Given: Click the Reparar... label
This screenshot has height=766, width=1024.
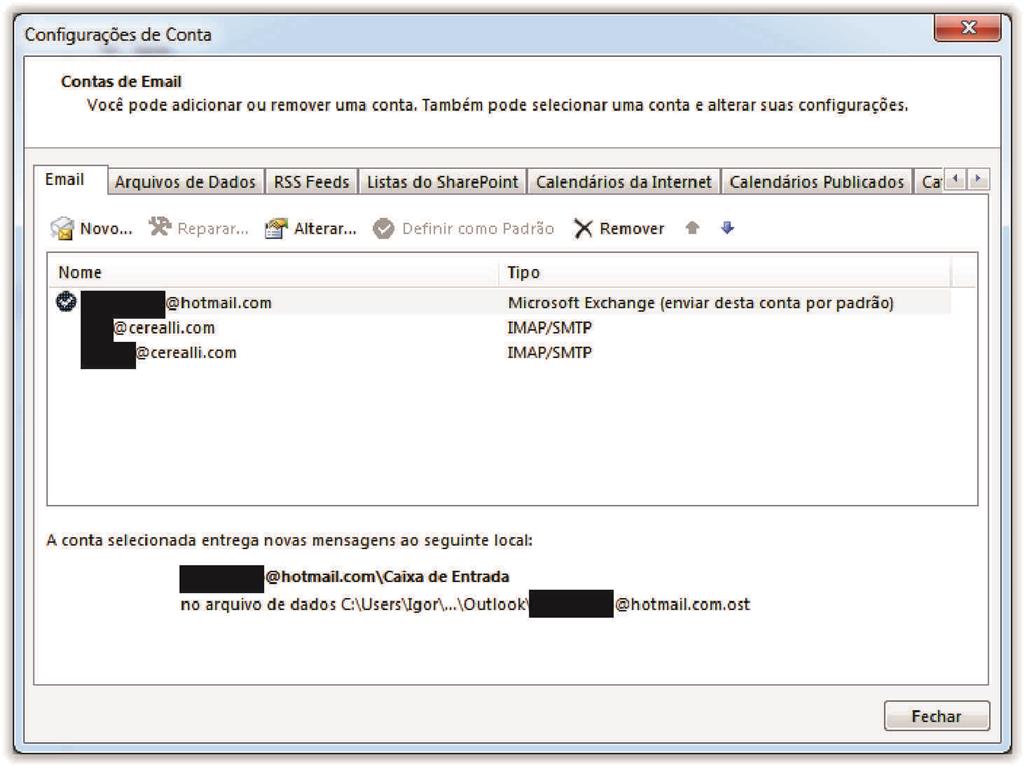Looking at the screenshot, I should point(213,229).
